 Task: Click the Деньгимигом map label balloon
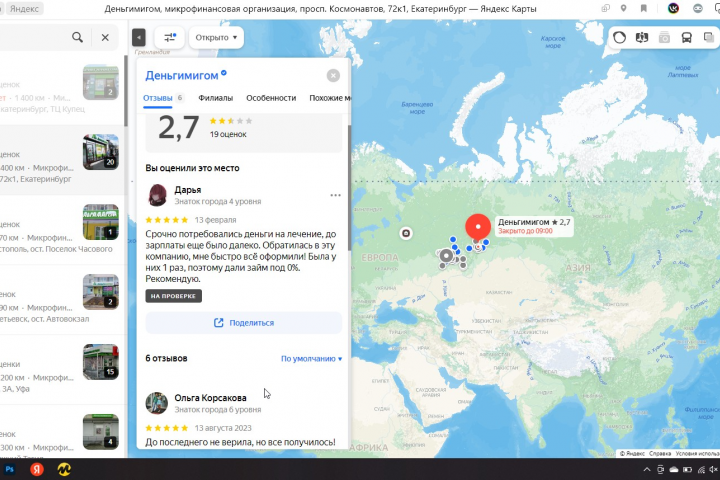[x=534, y=226]
